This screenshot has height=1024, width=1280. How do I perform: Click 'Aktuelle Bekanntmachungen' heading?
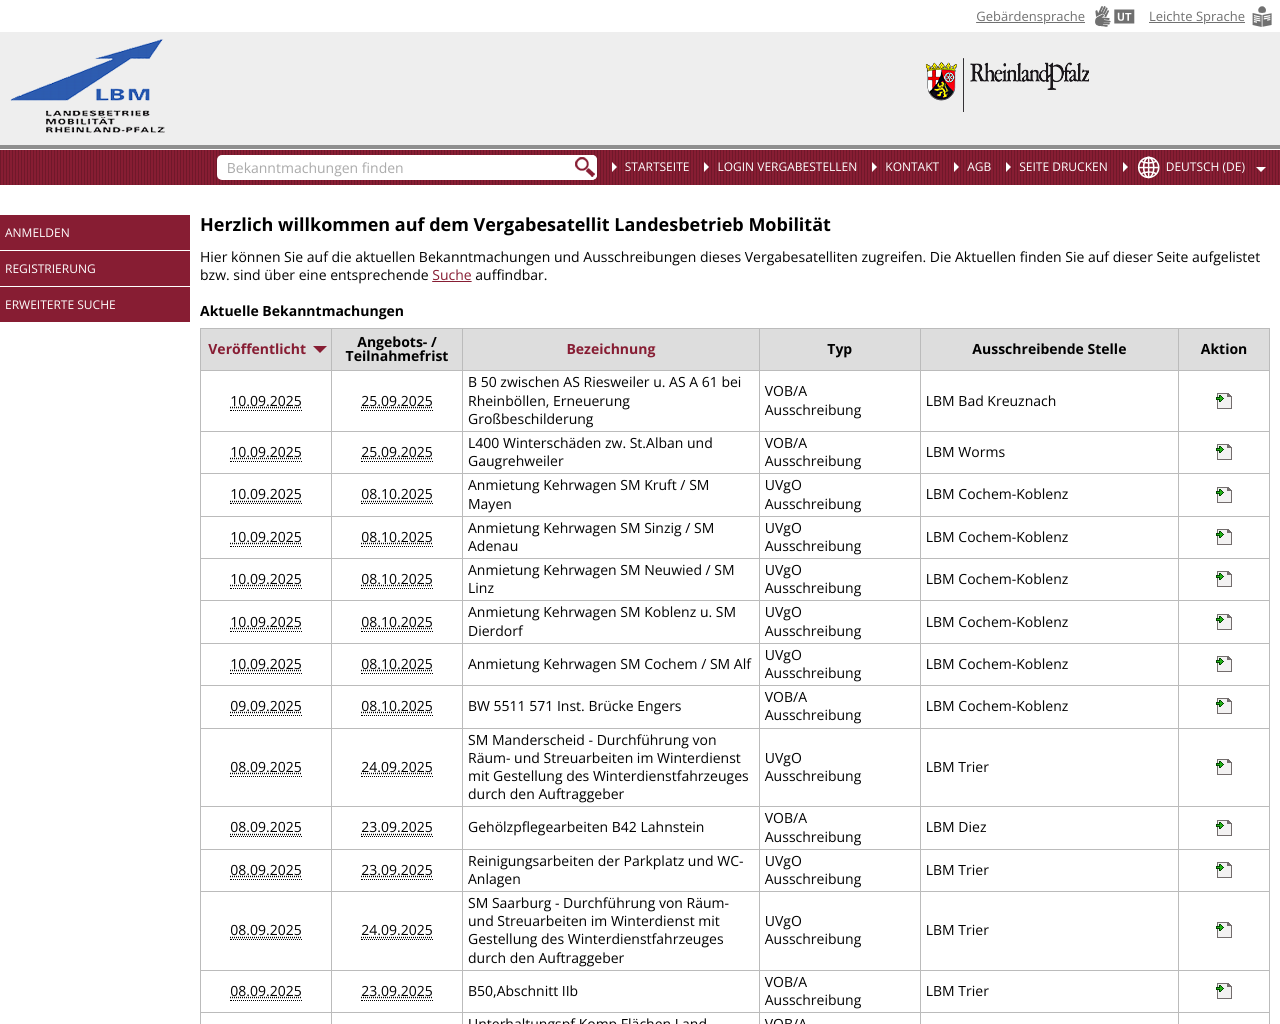pyautogui.click(x=302, y=311)
